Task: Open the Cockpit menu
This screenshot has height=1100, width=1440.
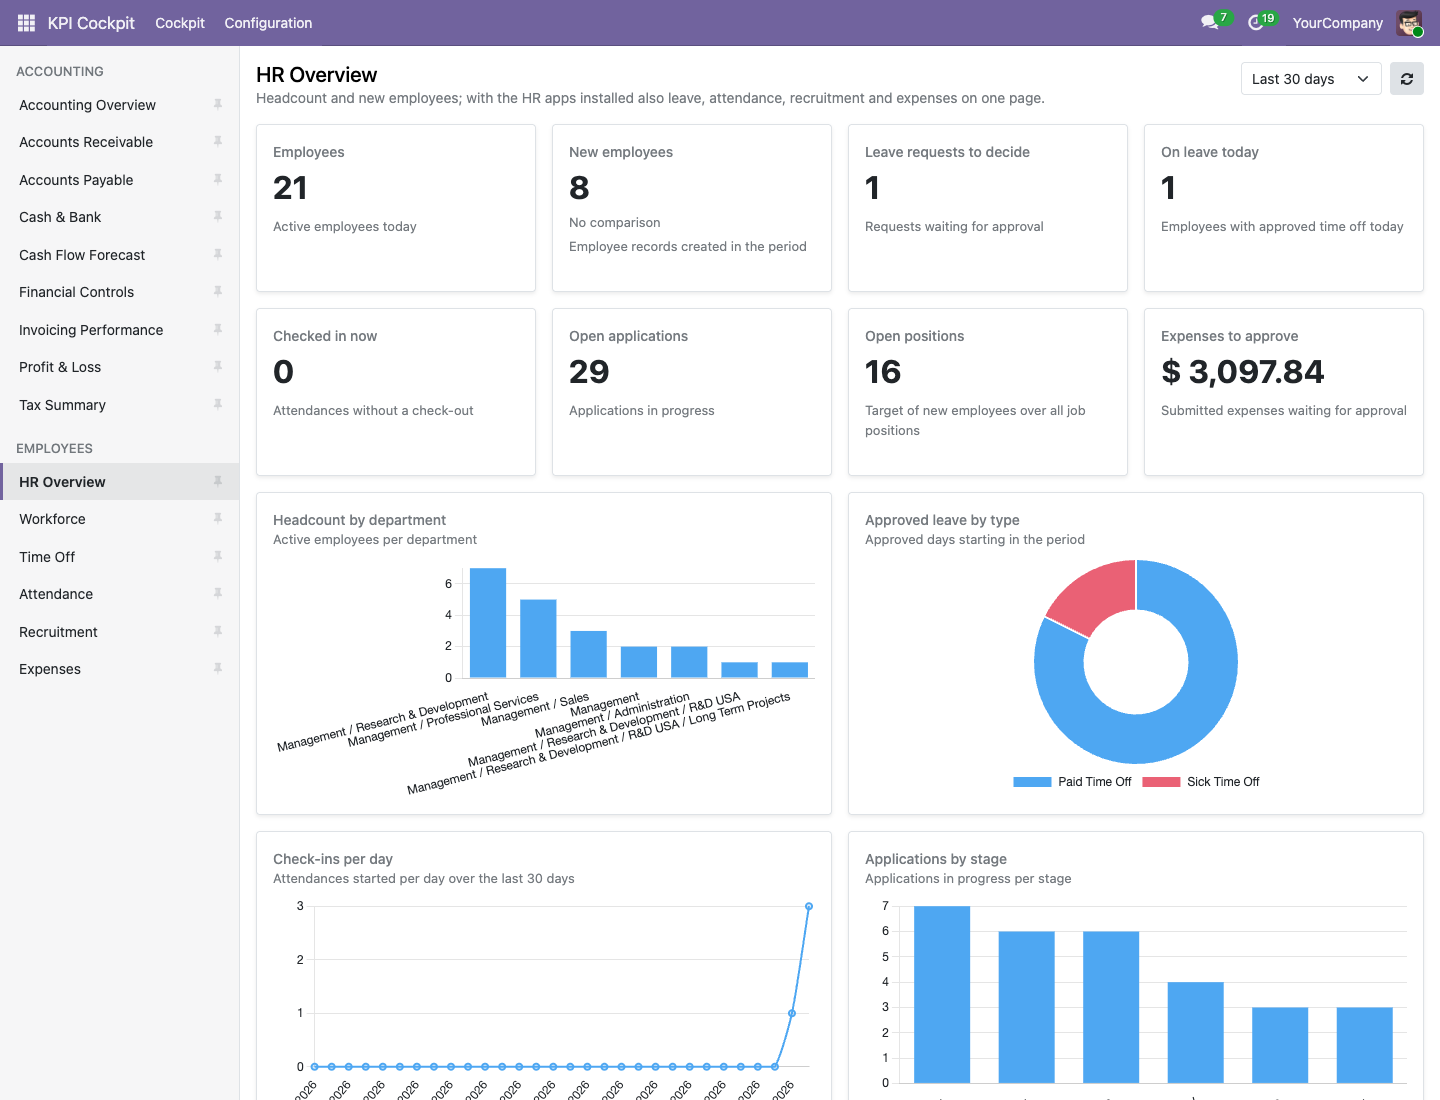Action: click(180, 23)
